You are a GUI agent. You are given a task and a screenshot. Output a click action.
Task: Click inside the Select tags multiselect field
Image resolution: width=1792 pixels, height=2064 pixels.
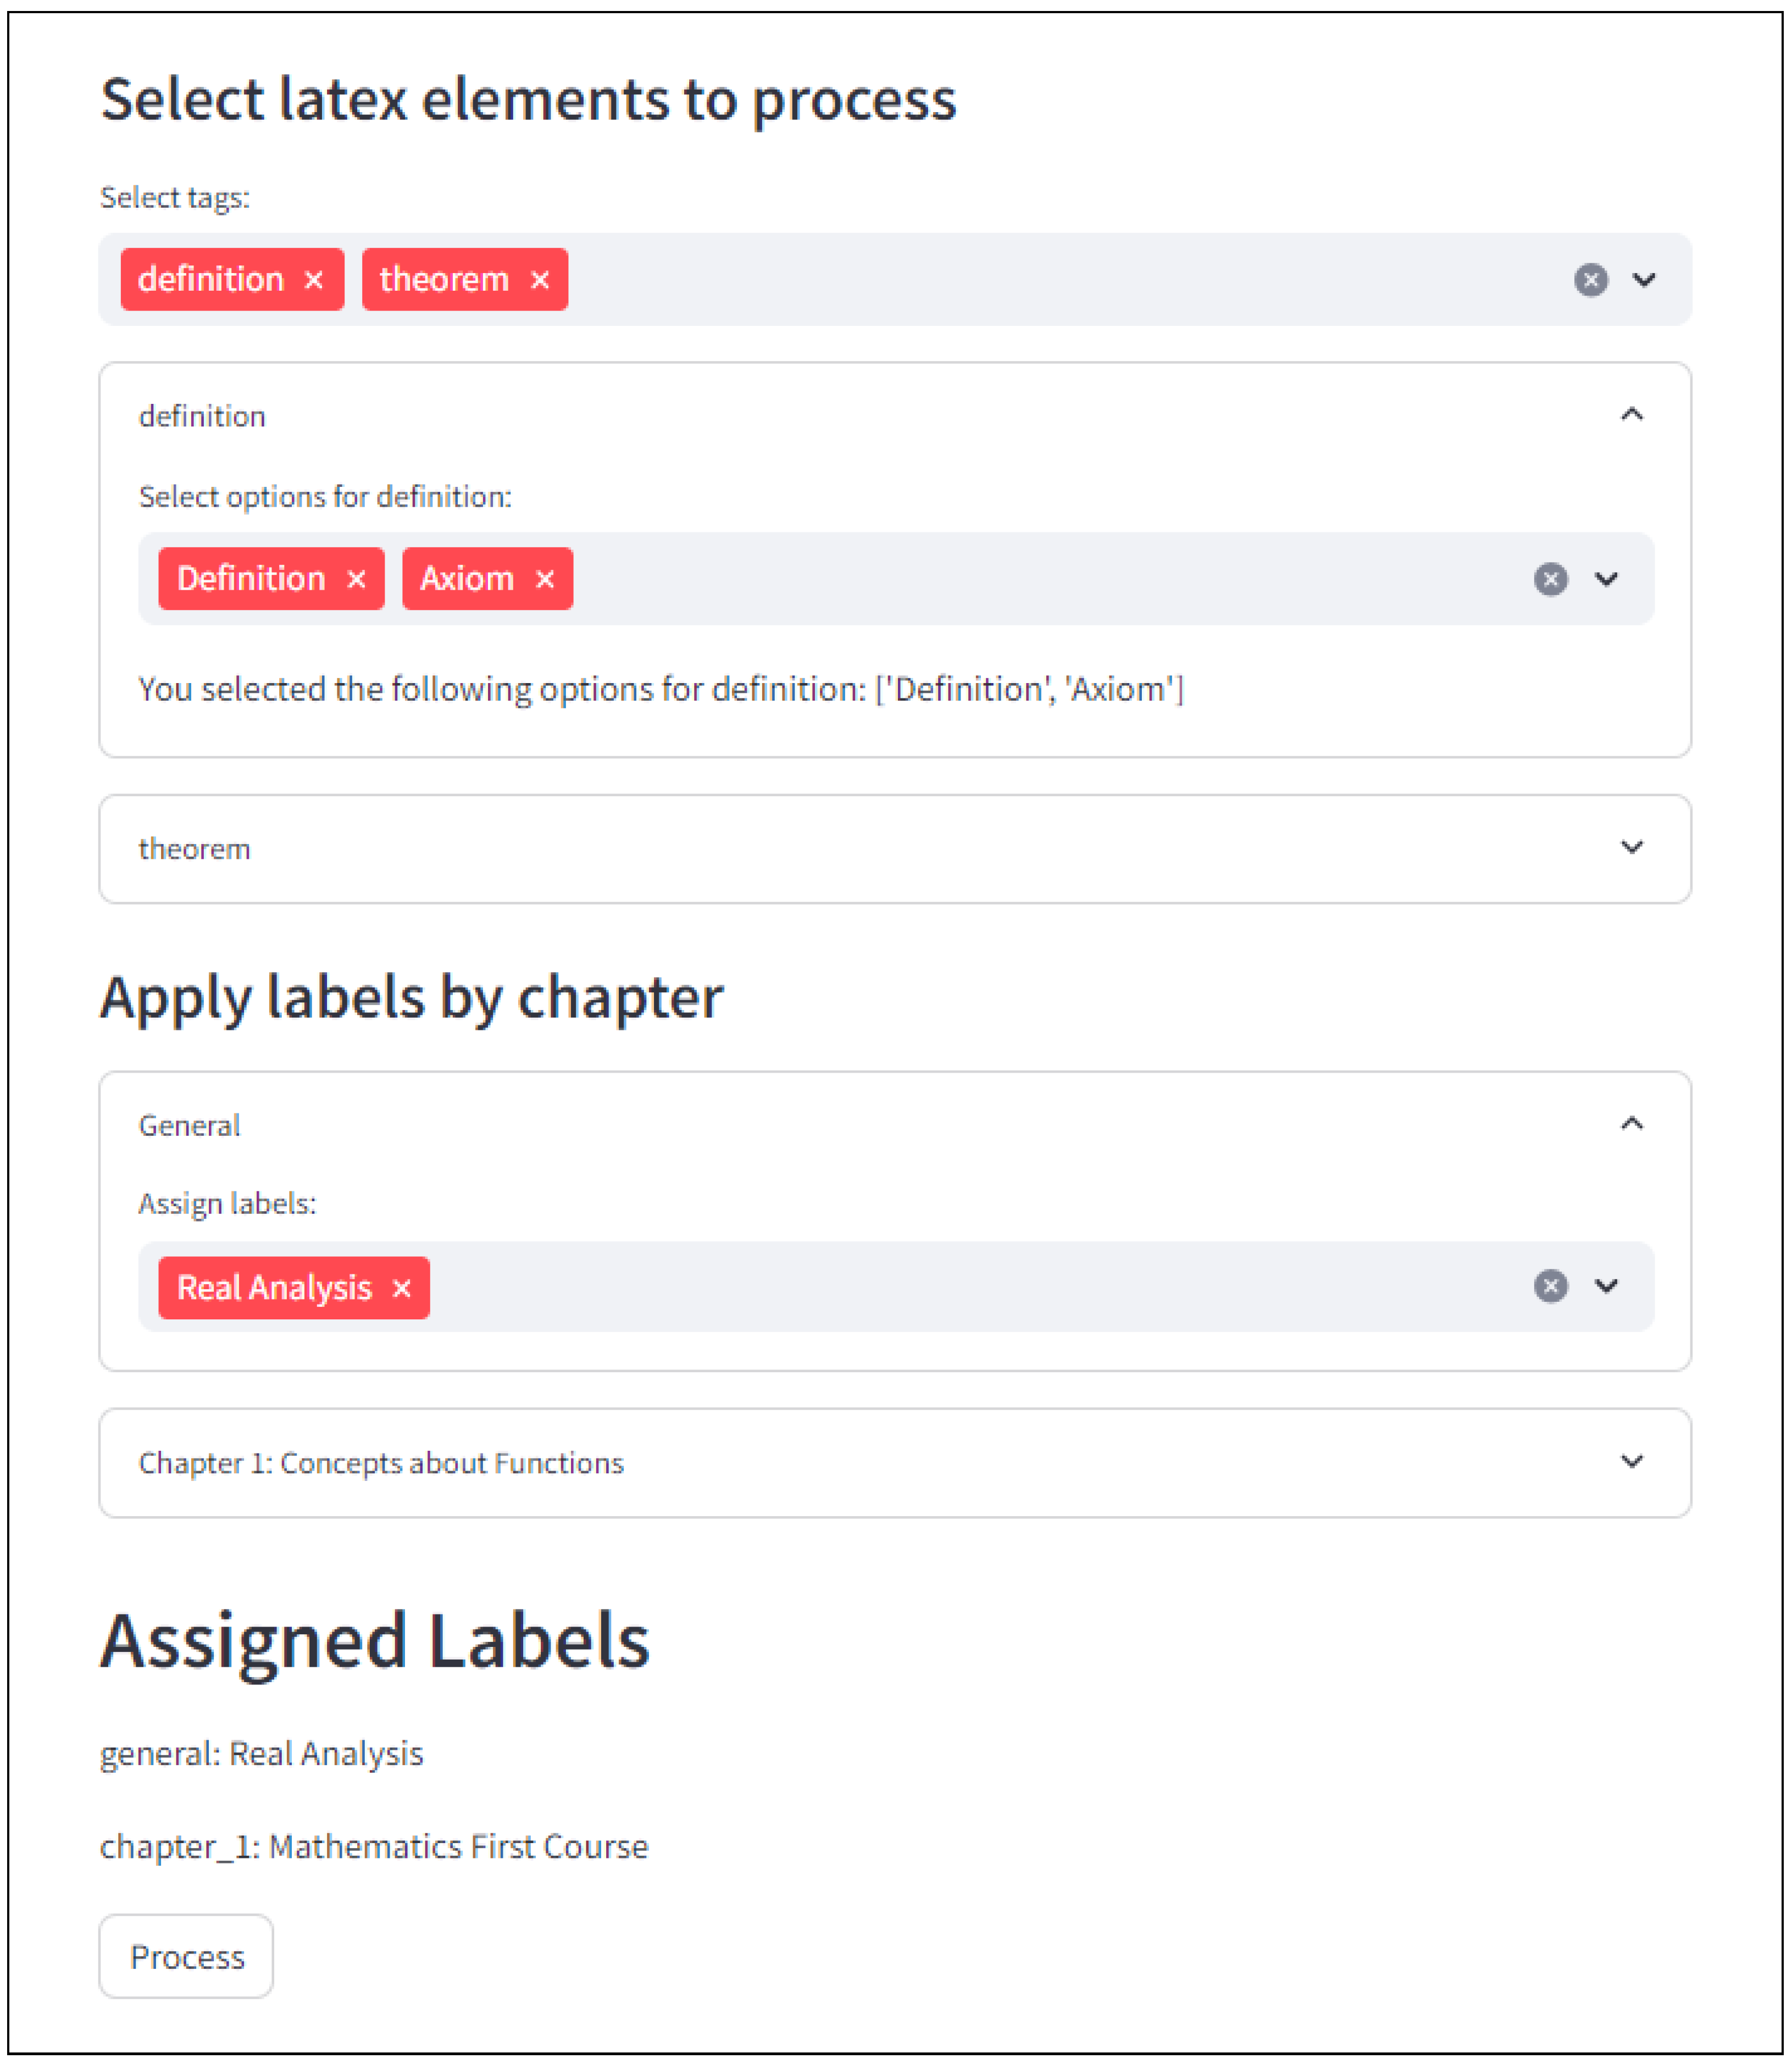[1060, 280]
